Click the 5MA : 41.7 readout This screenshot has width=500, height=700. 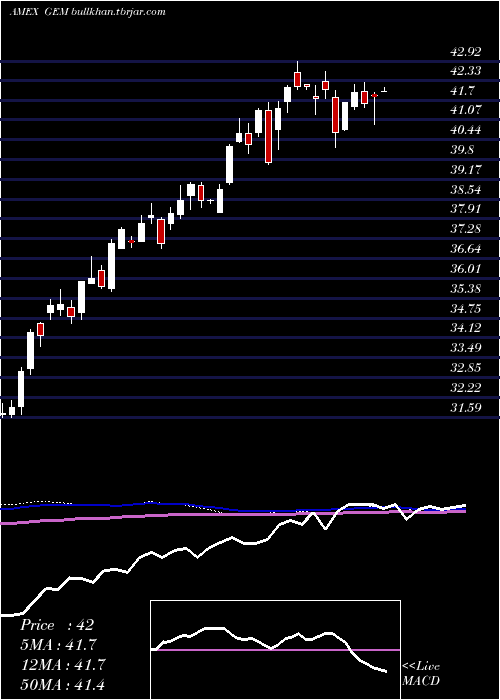58,645
